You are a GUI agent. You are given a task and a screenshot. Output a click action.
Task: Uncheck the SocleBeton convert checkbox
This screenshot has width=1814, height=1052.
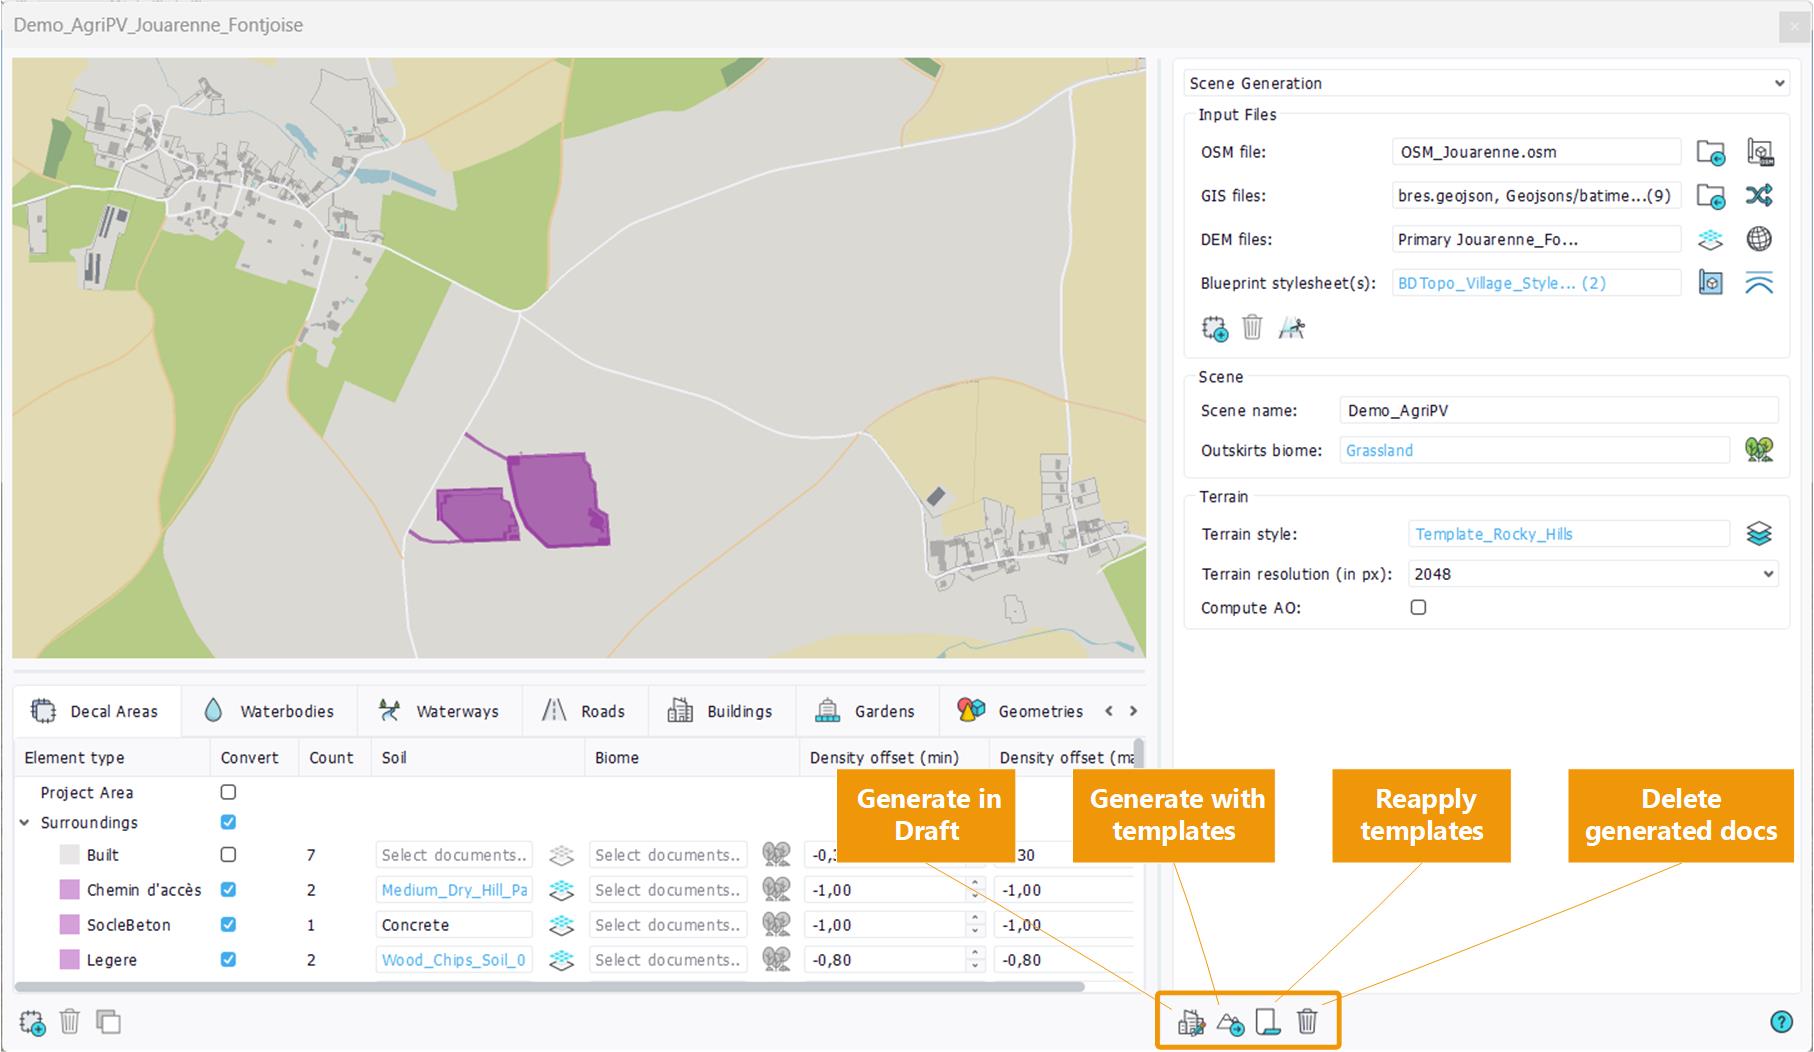(x=228, y=925)
